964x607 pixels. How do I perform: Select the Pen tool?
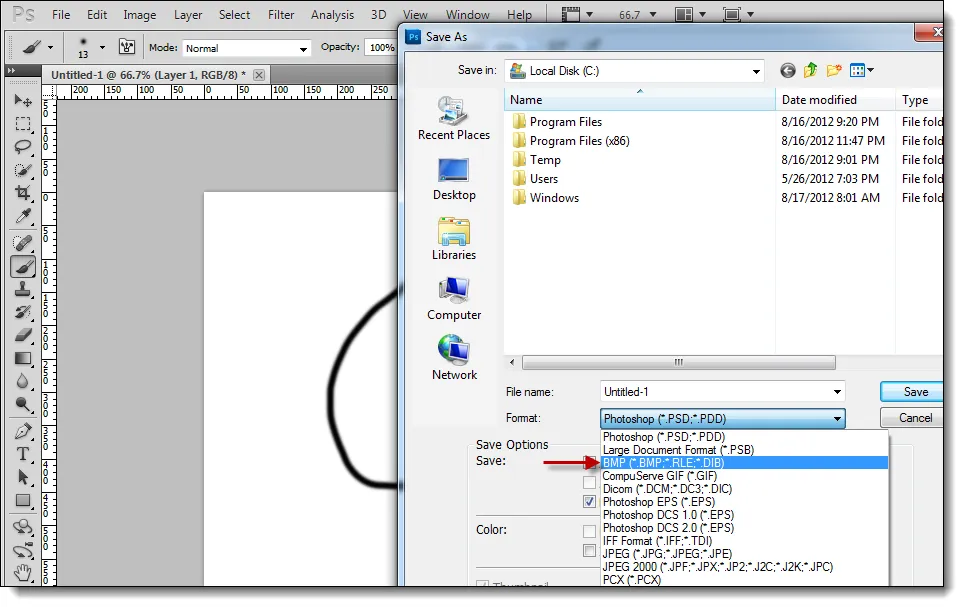[23, 431]
